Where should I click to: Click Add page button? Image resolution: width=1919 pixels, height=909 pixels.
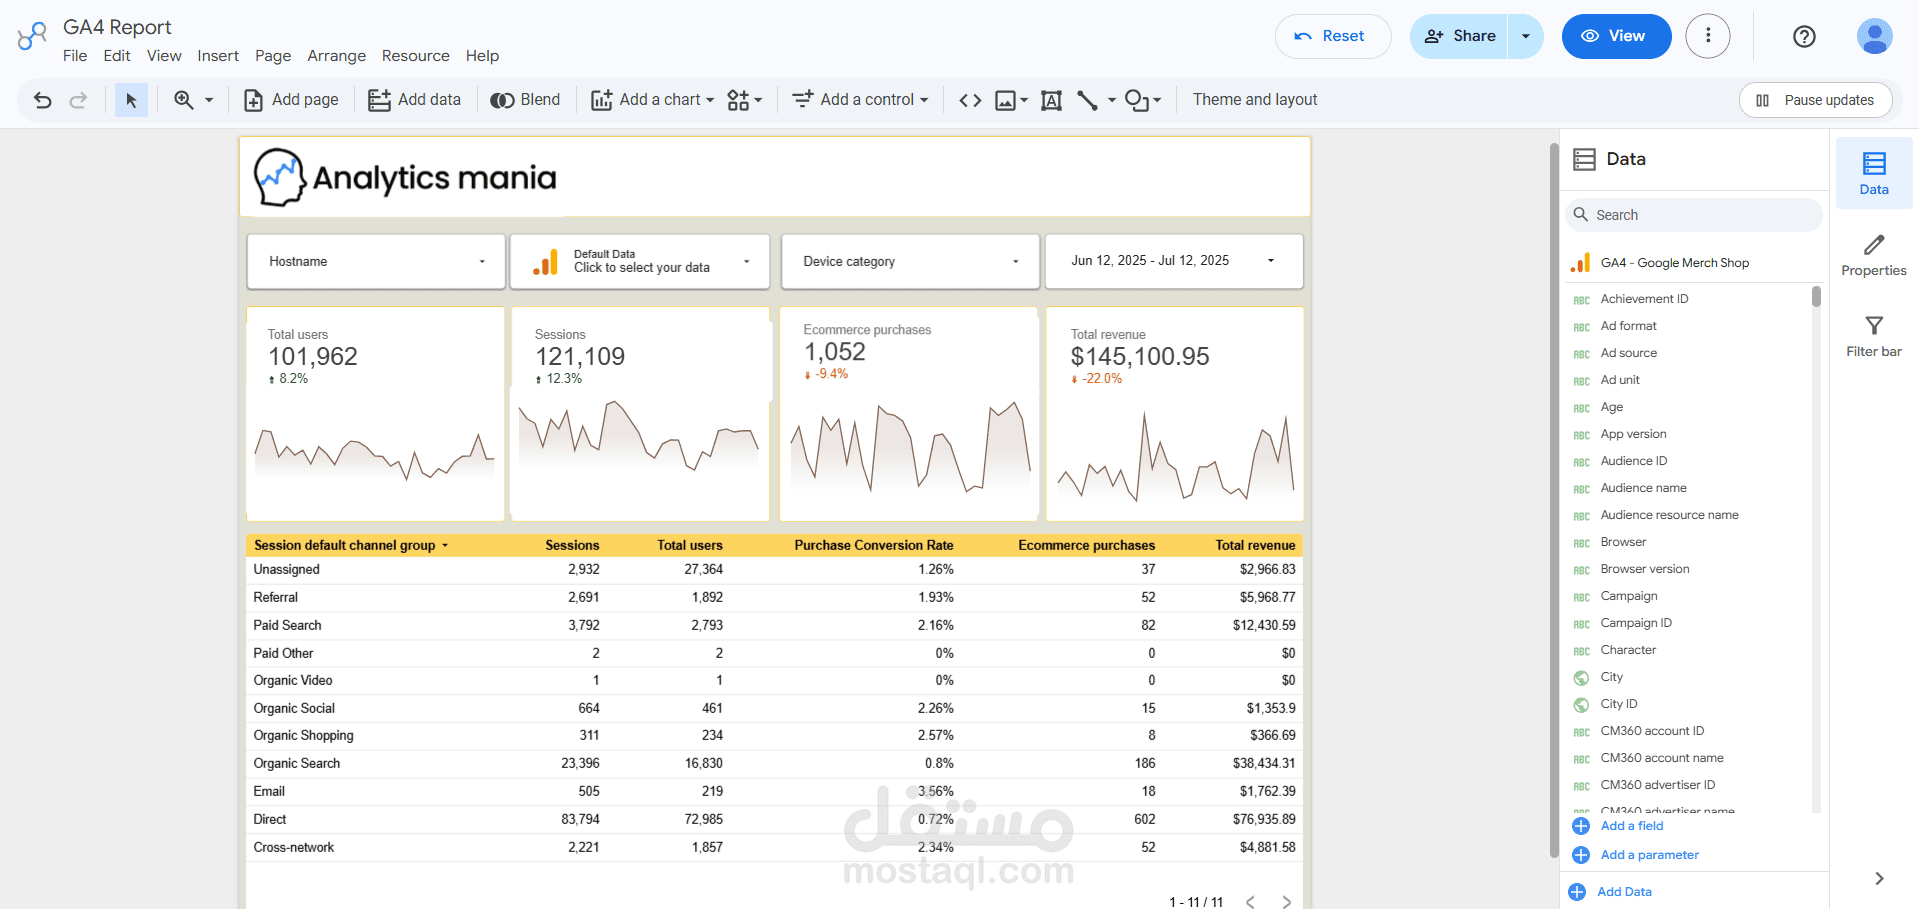pos(291,100)
